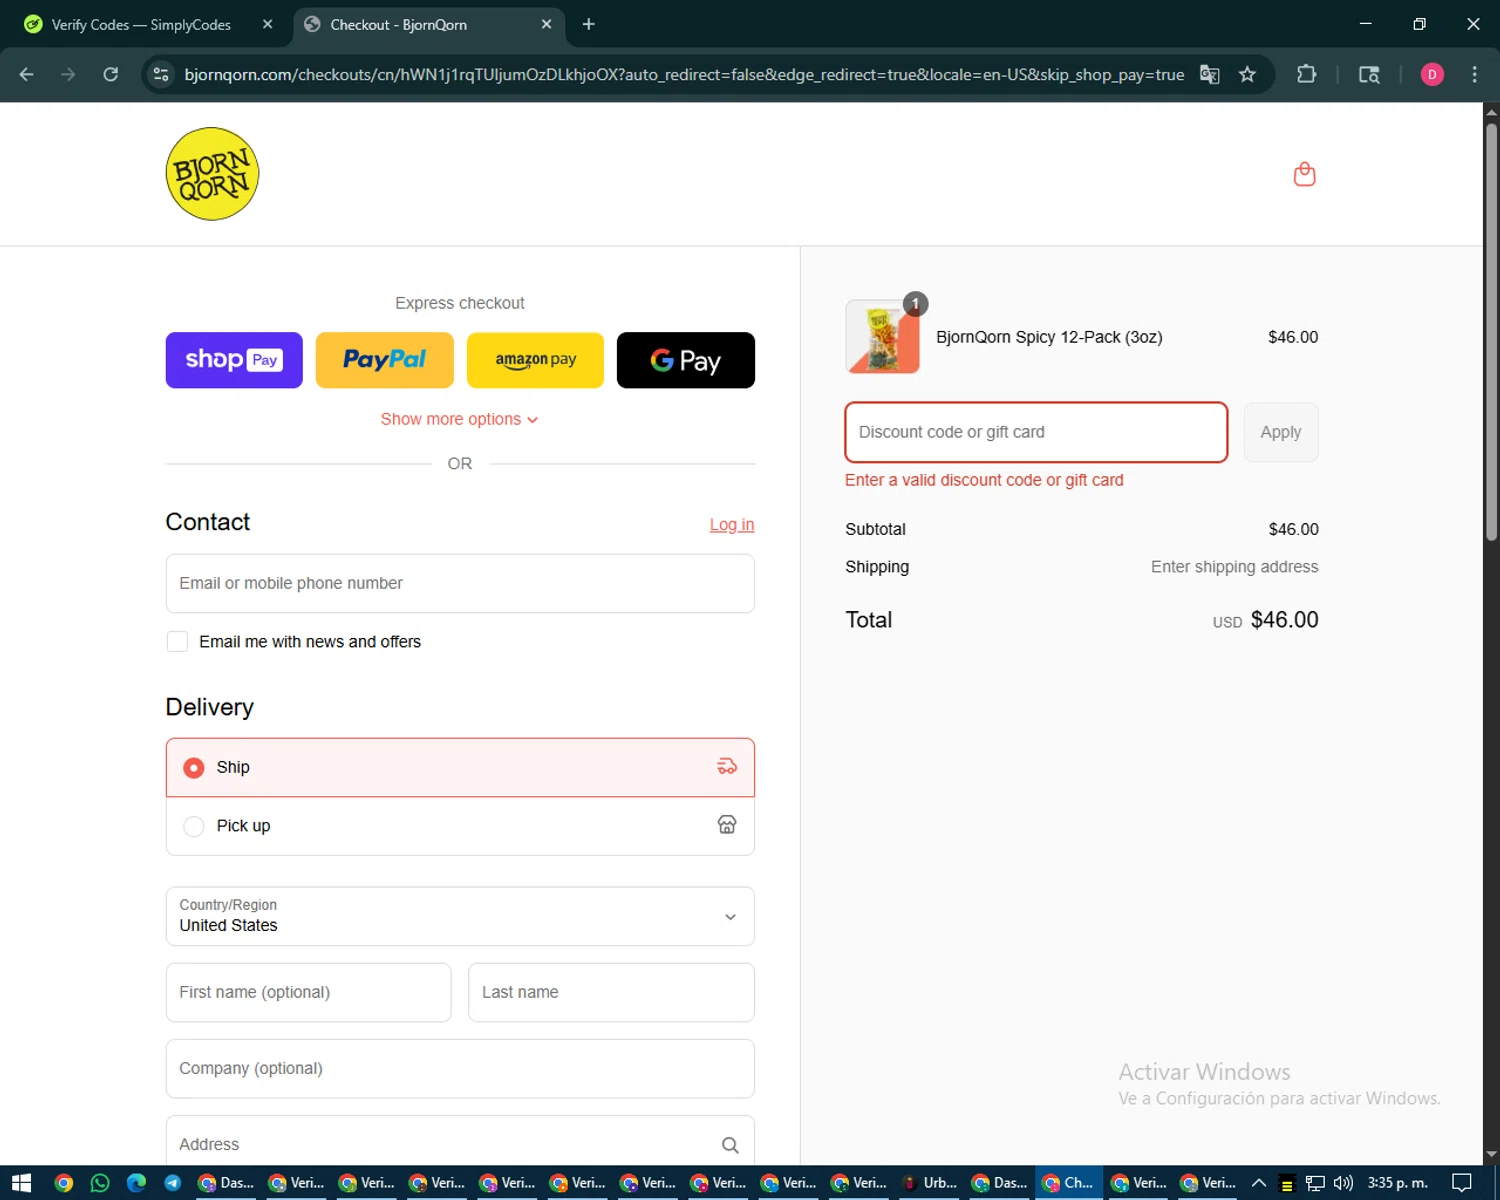Viewport: 1500px width, 1200px height.
Task: Show hidden system tray icons
Action: click(1259, 1183)
